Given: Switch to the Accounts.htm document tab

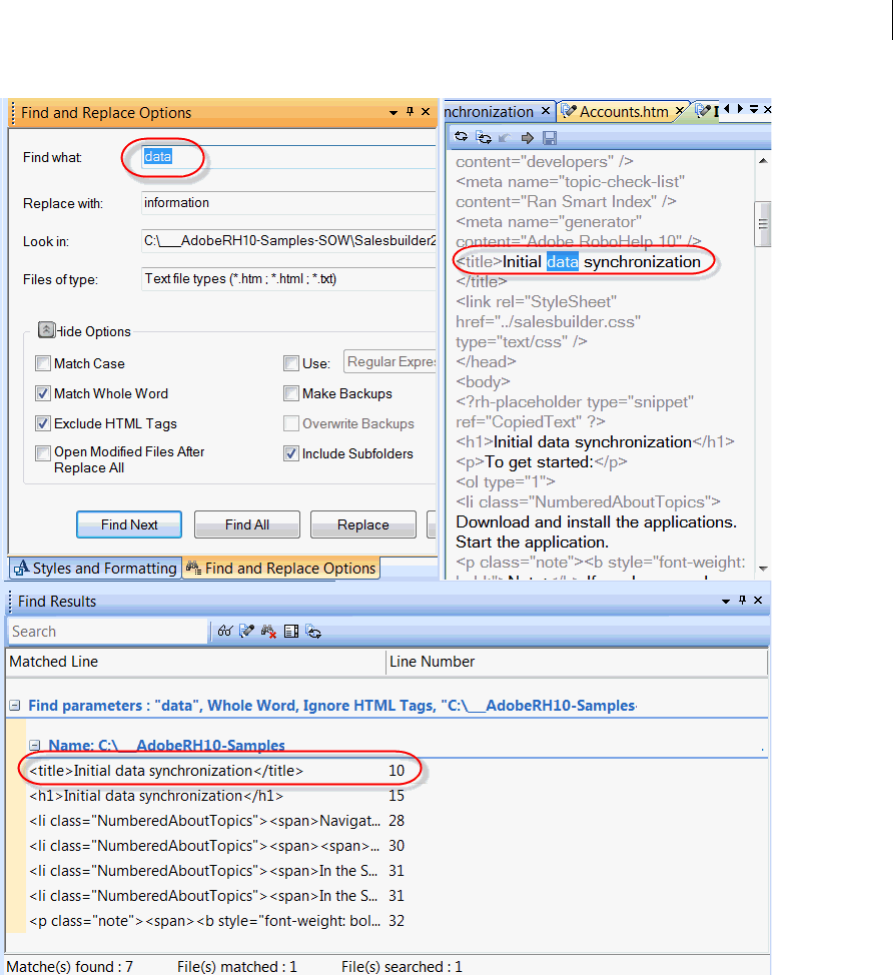Looking at the screenshot, I should [x=623, y=111].
